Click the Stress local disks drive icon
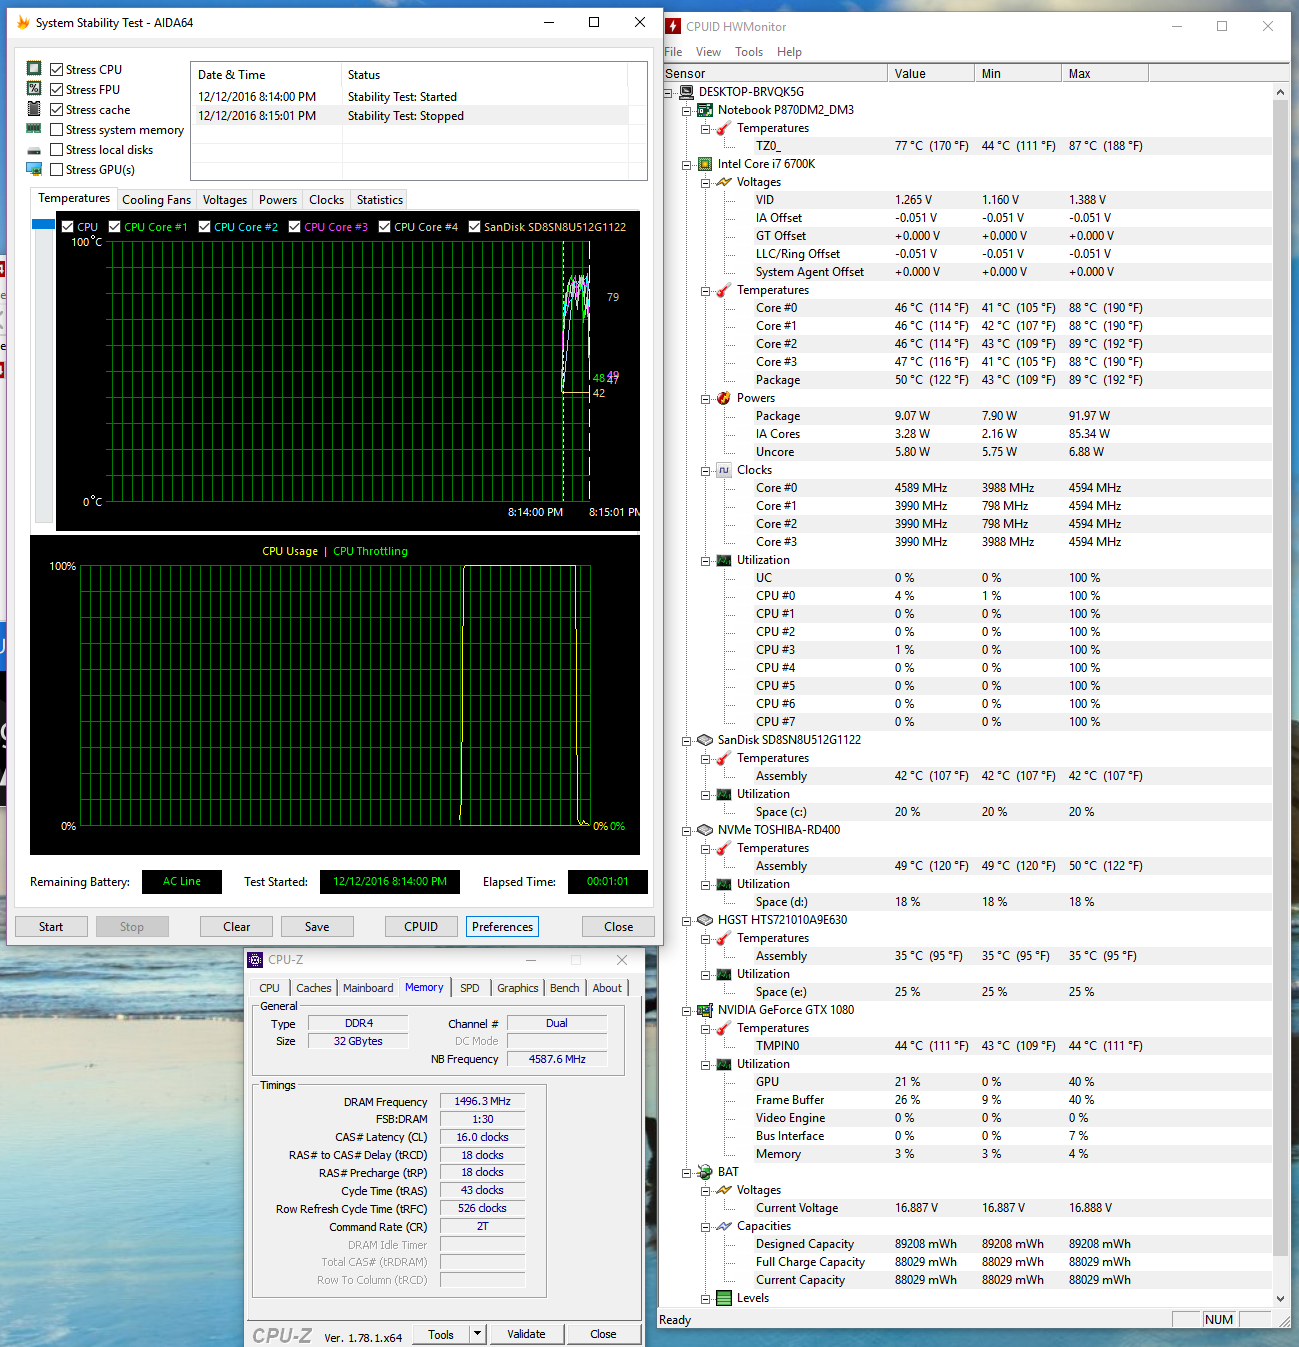 (x=34, y=150)
